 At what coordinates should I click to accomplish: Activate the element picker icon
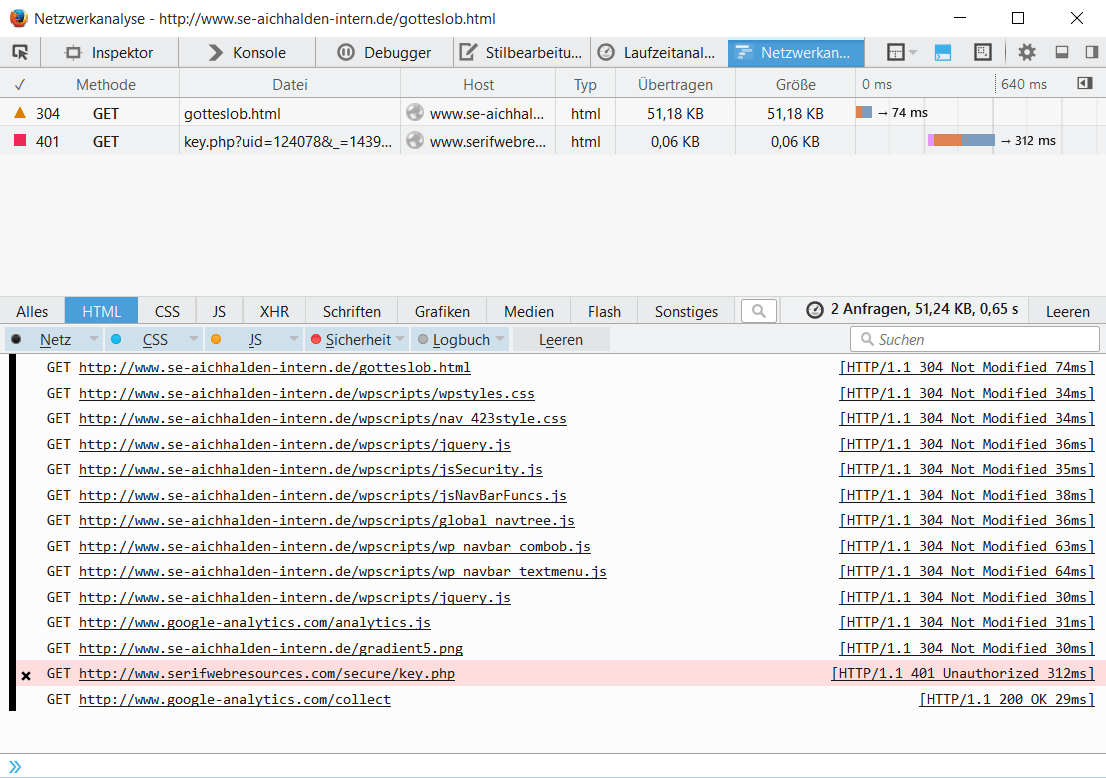20,52
